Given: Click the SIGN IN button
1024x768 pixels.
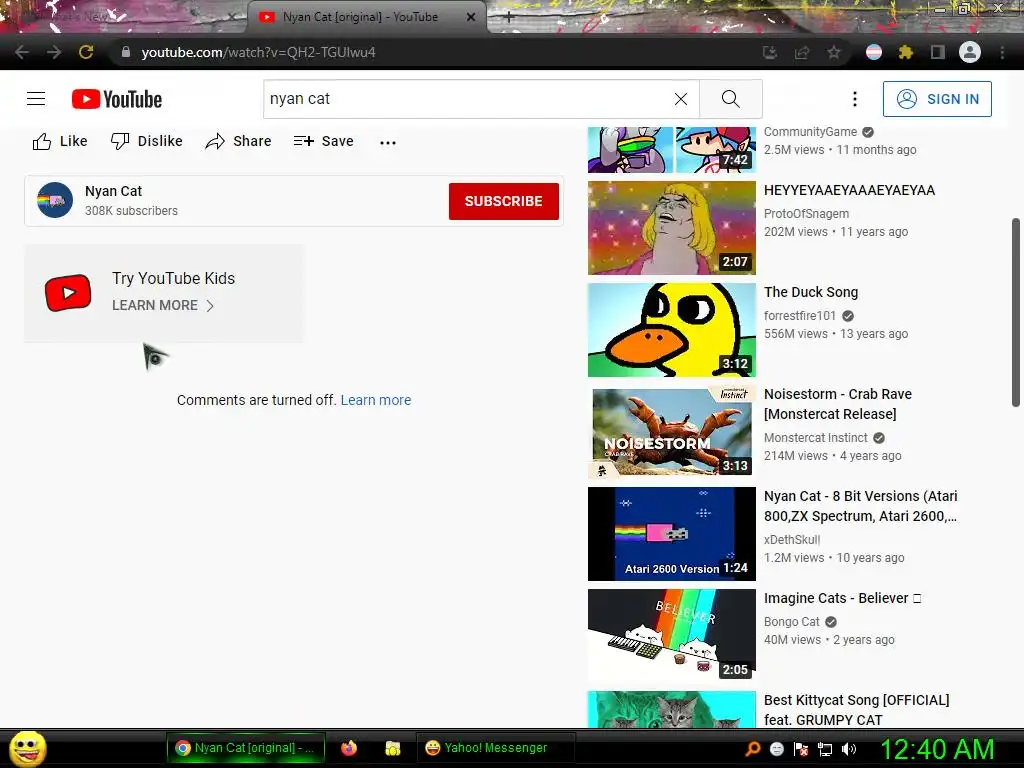Looking at the screenshot, I should click(x=937, y=99).
